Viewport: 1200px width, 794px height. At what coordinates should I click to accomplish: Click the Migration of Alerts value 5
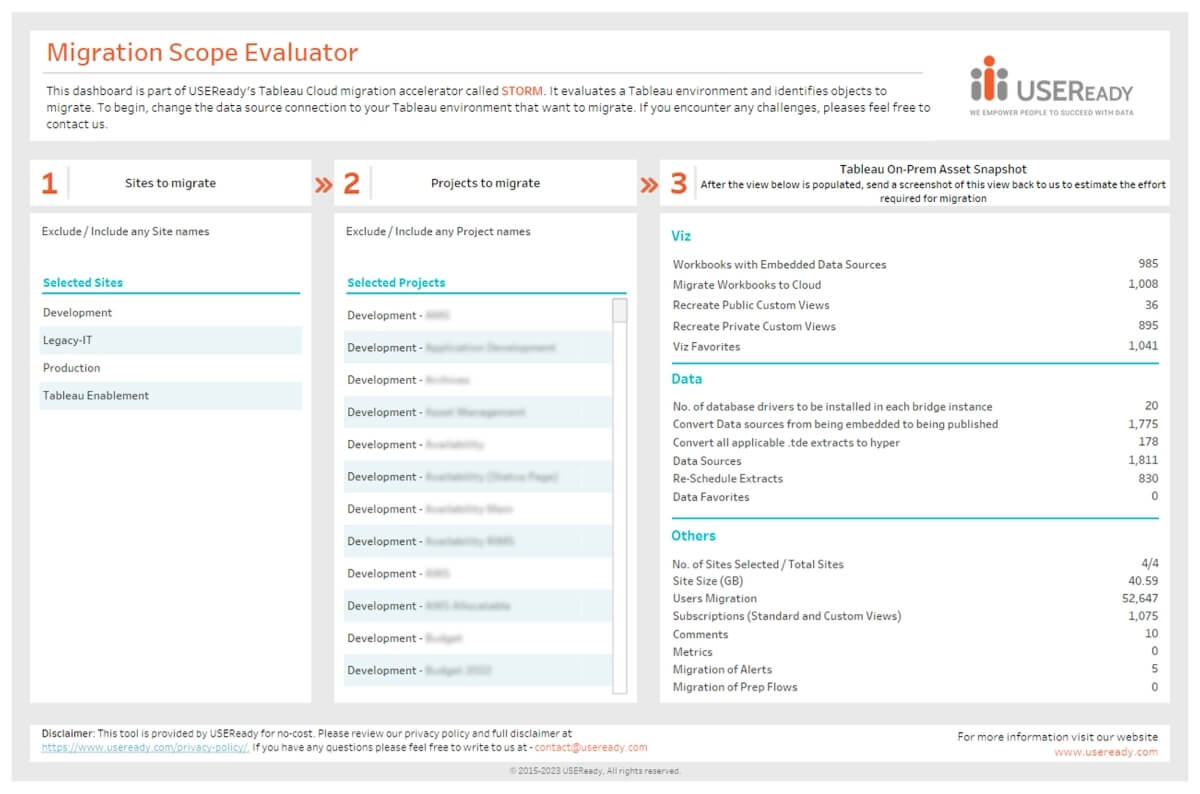click(1155, 669)
